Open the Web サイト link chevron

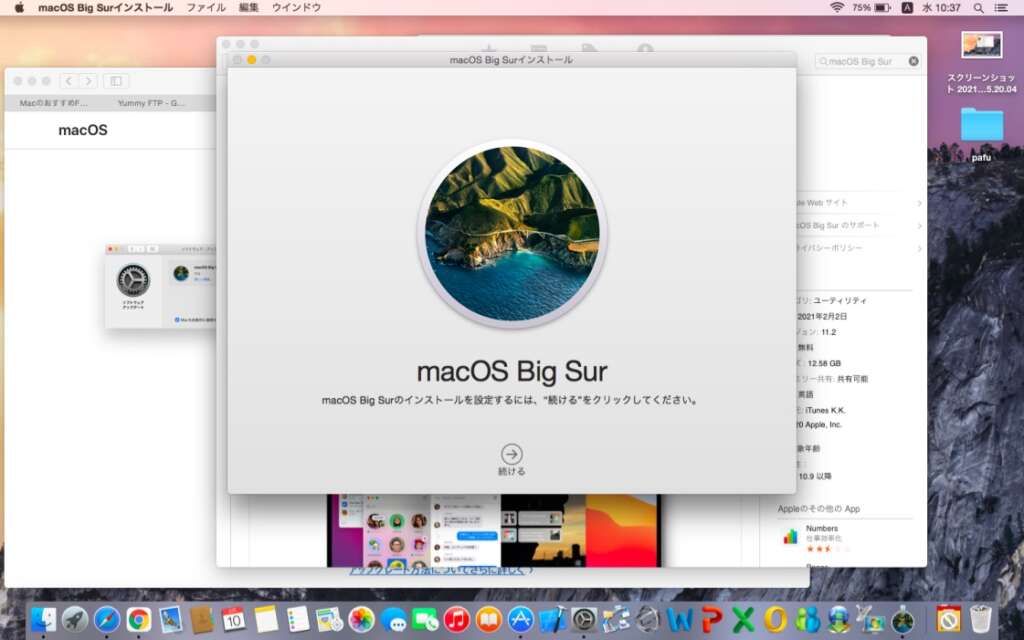(x=919, y=203)
